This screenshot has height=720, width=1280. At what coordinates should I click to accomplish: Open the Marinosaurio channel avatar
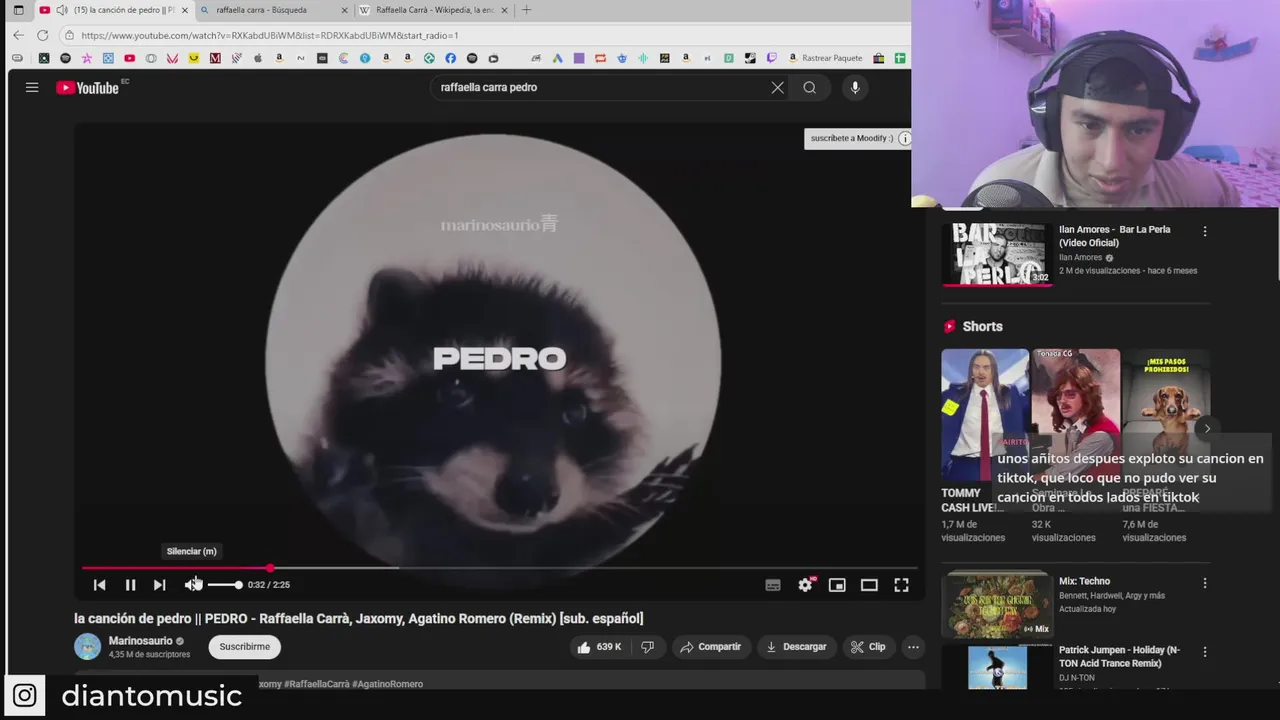[88, 646]
